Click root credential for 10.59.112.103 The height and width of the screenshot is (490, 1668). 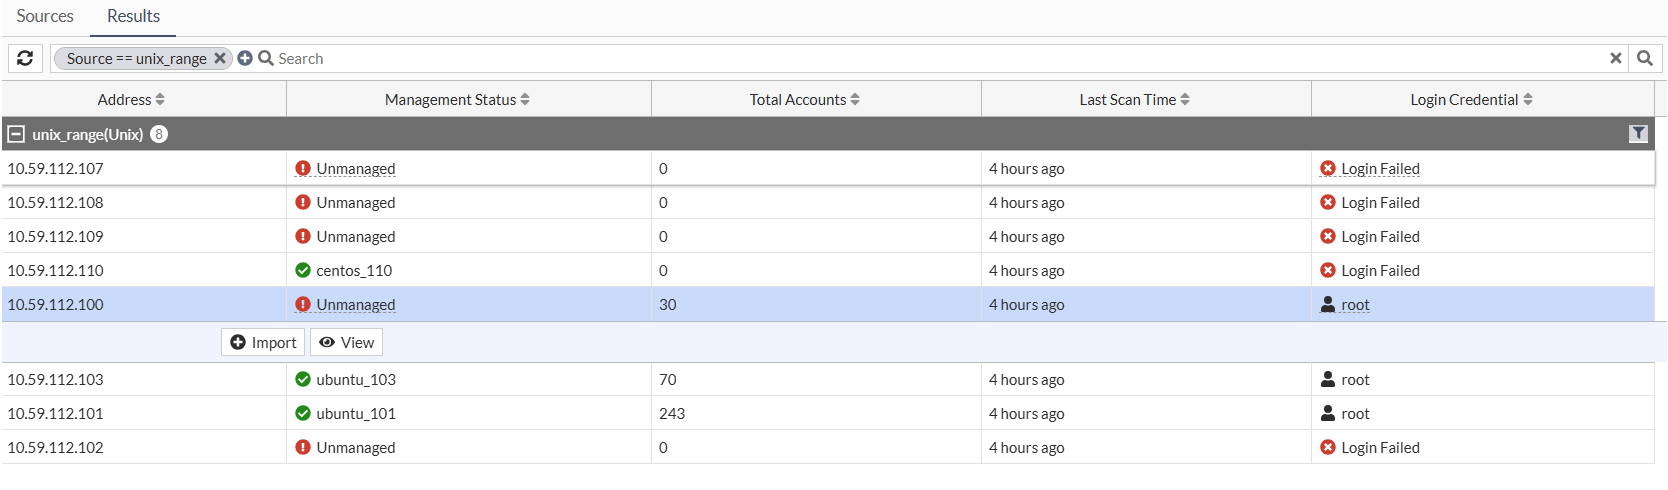(x=1355, y=379)
